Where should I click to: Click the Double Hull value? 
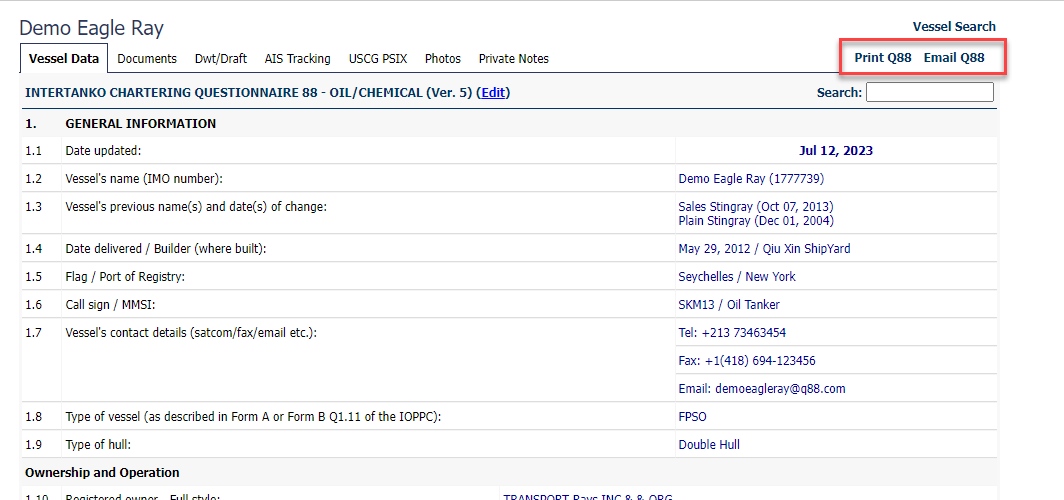(x=709, y=444)
